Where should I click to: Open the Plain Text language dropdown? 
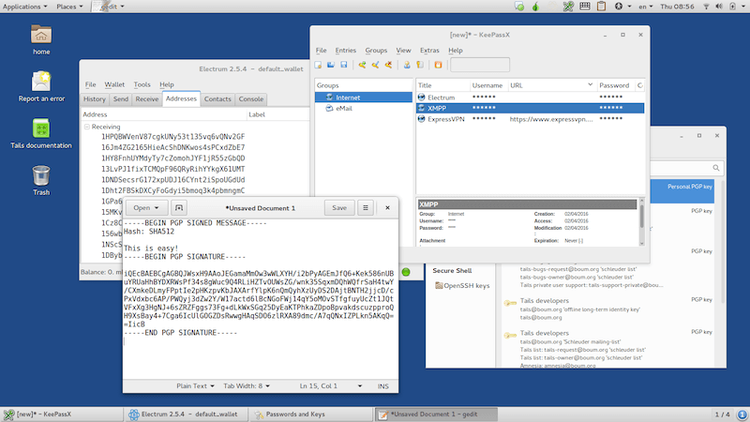(x=194, y=385)
